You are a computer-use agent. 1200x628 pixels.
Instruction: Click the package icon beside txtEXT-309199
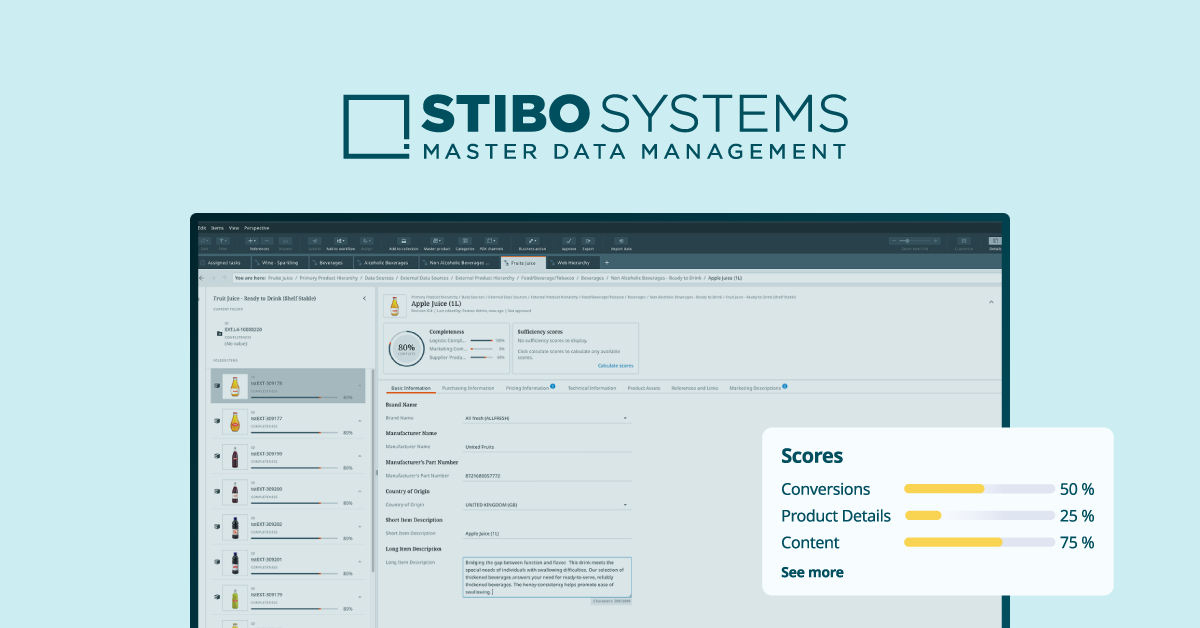coord(217,456)
